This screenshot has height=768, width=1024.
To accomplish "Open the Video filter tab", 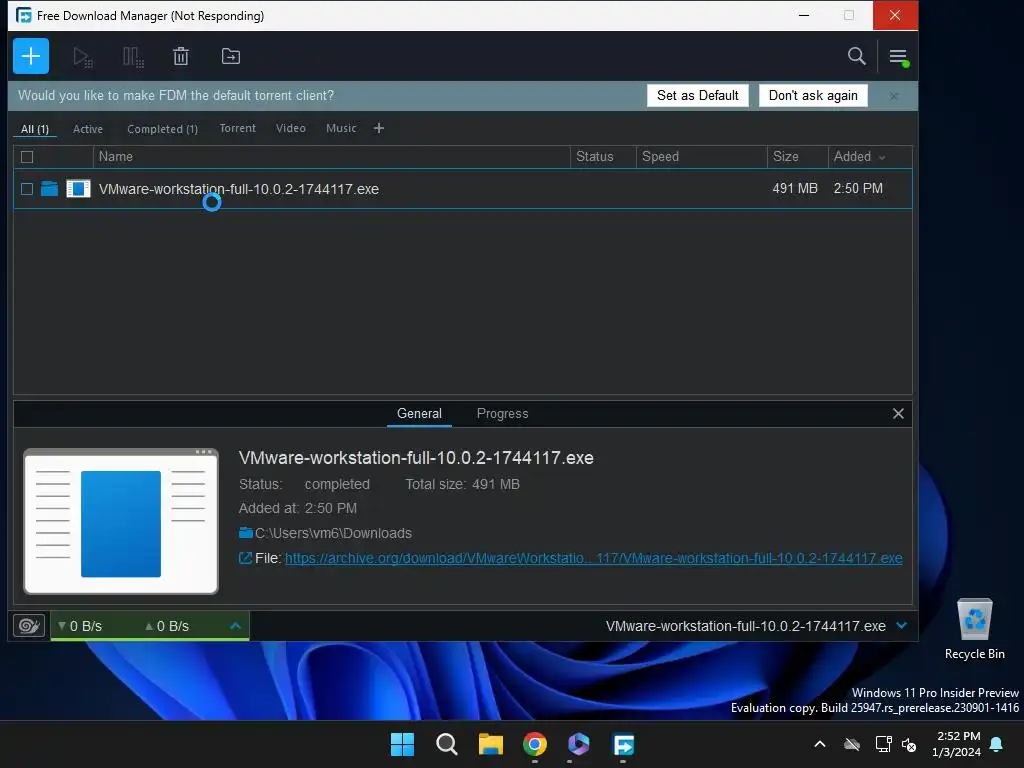I will 291,128.
